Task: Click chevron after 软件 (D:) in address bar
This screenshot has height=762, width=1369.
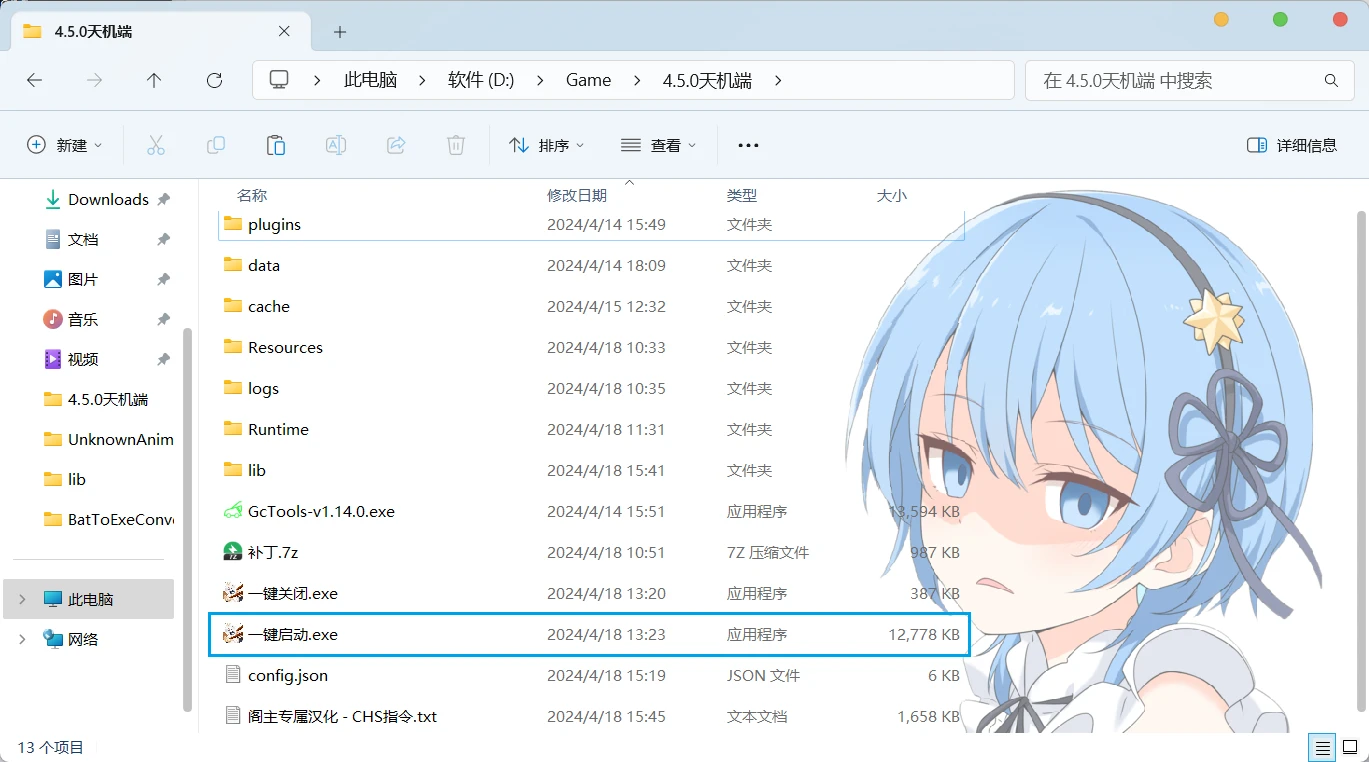Action: tap(540, 80)
